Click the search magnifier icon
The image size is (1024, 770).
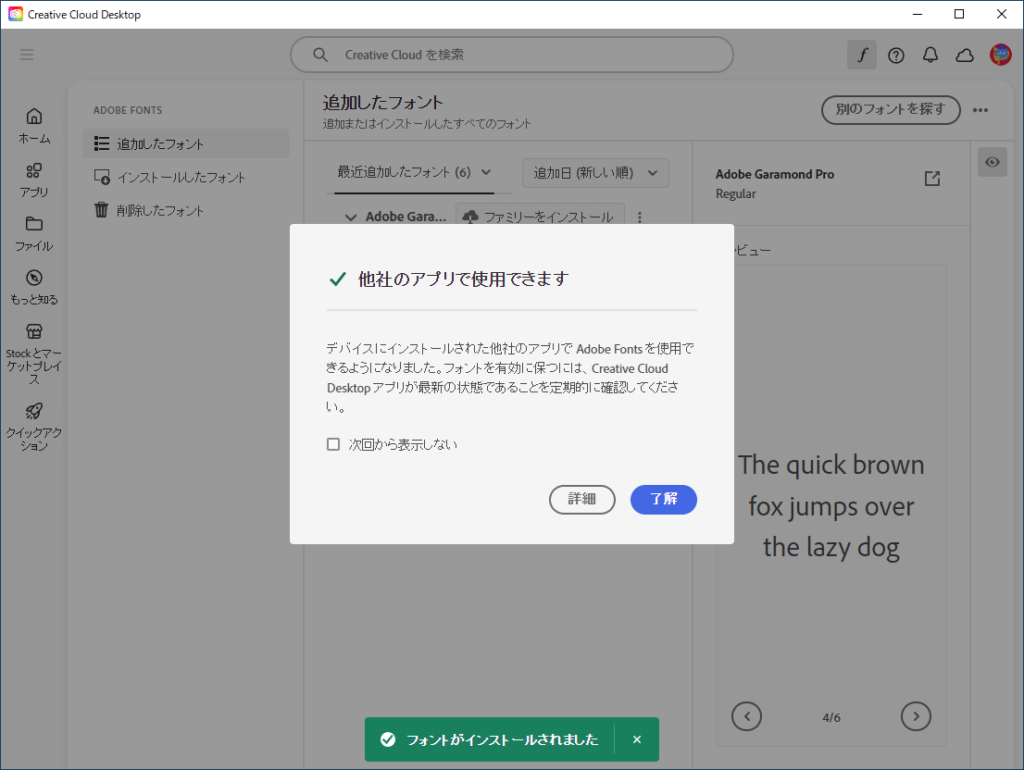[x=320, y=55]
